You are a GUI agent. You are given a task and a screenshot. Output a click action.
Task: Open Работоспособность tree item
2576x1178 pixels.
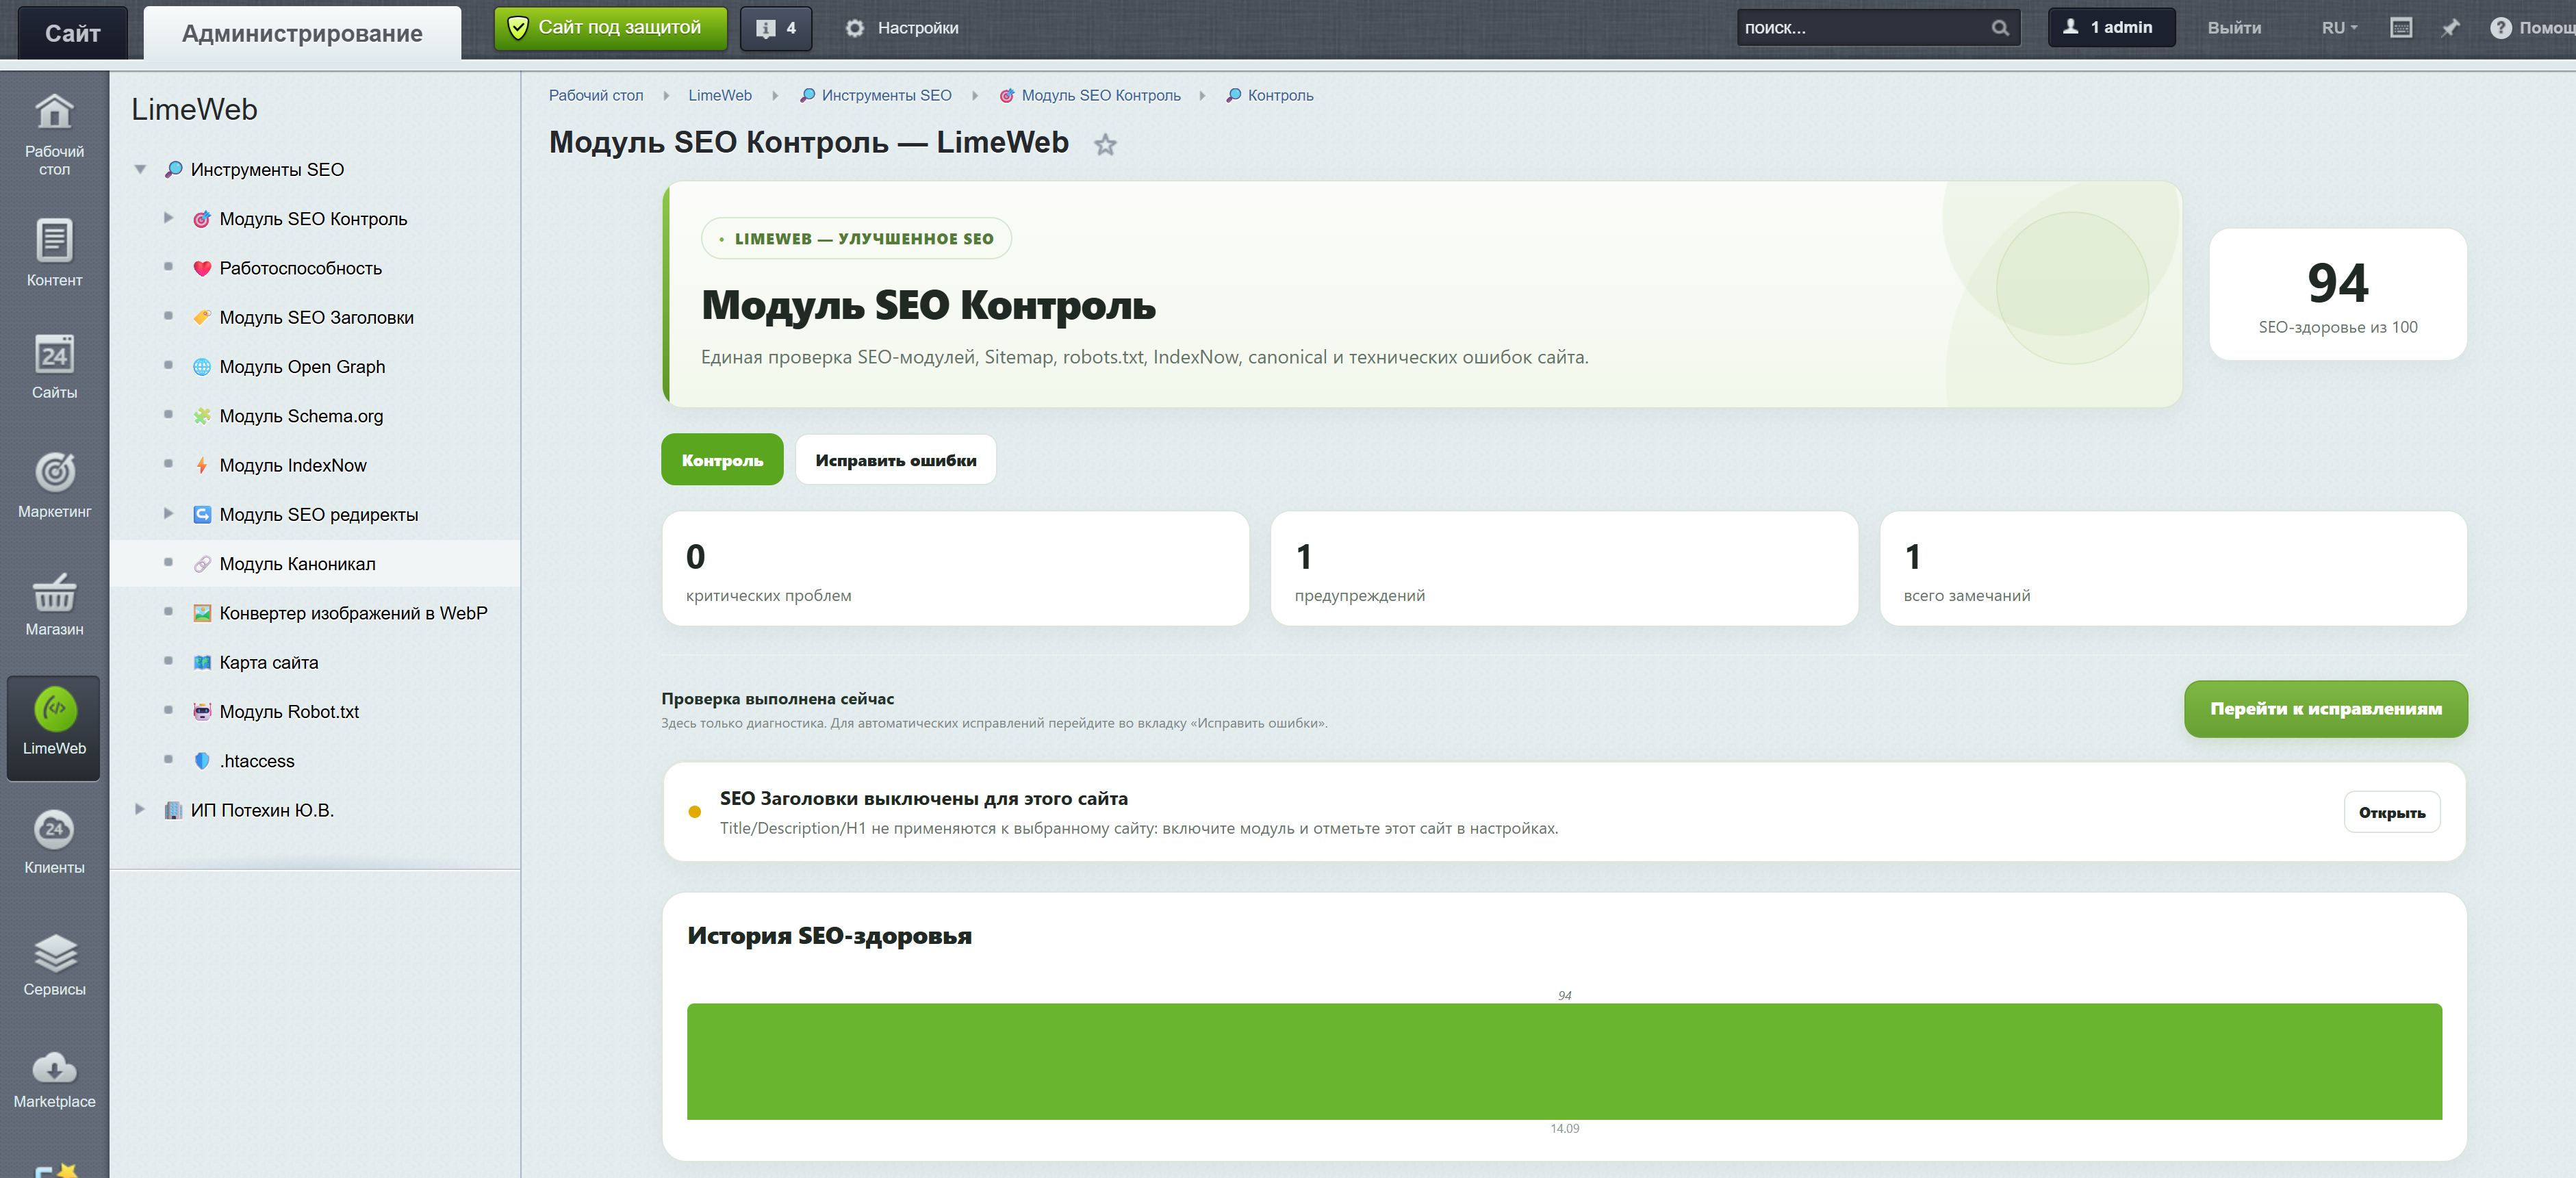pyautogui.click(x=300, y=268)
